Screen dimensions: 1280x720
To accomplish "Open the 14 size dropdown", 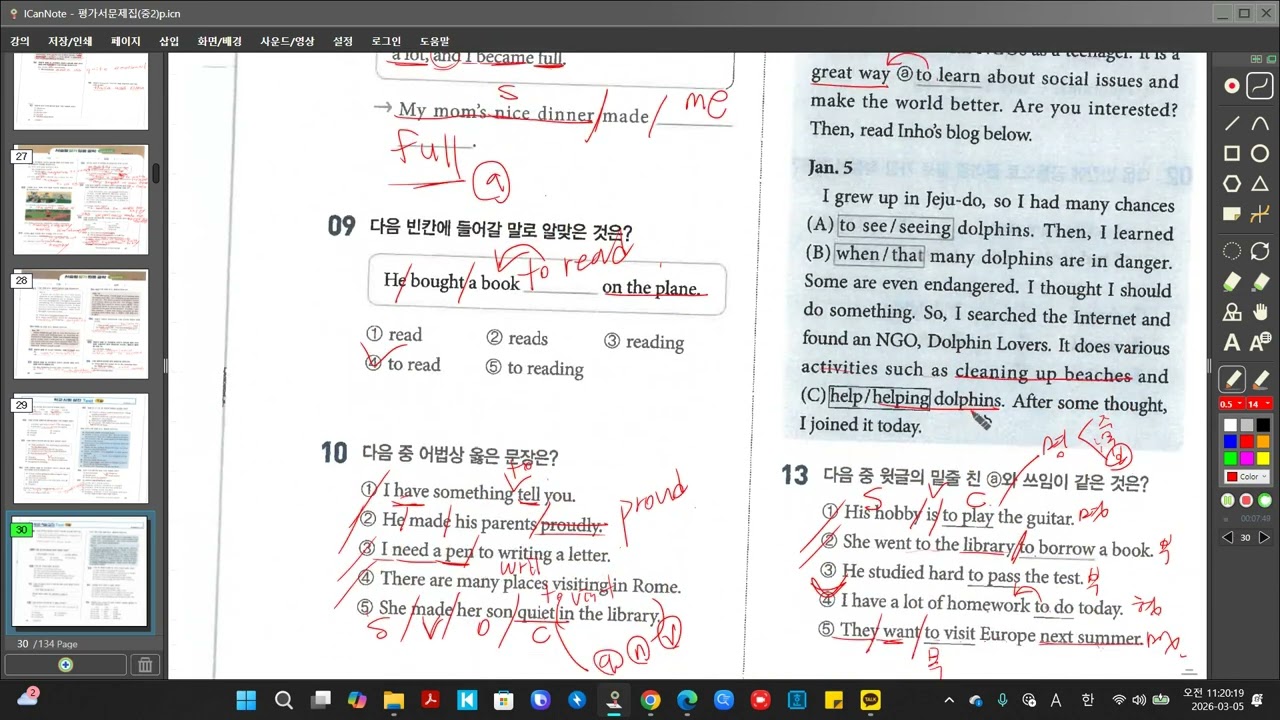I will [1258, 404].
